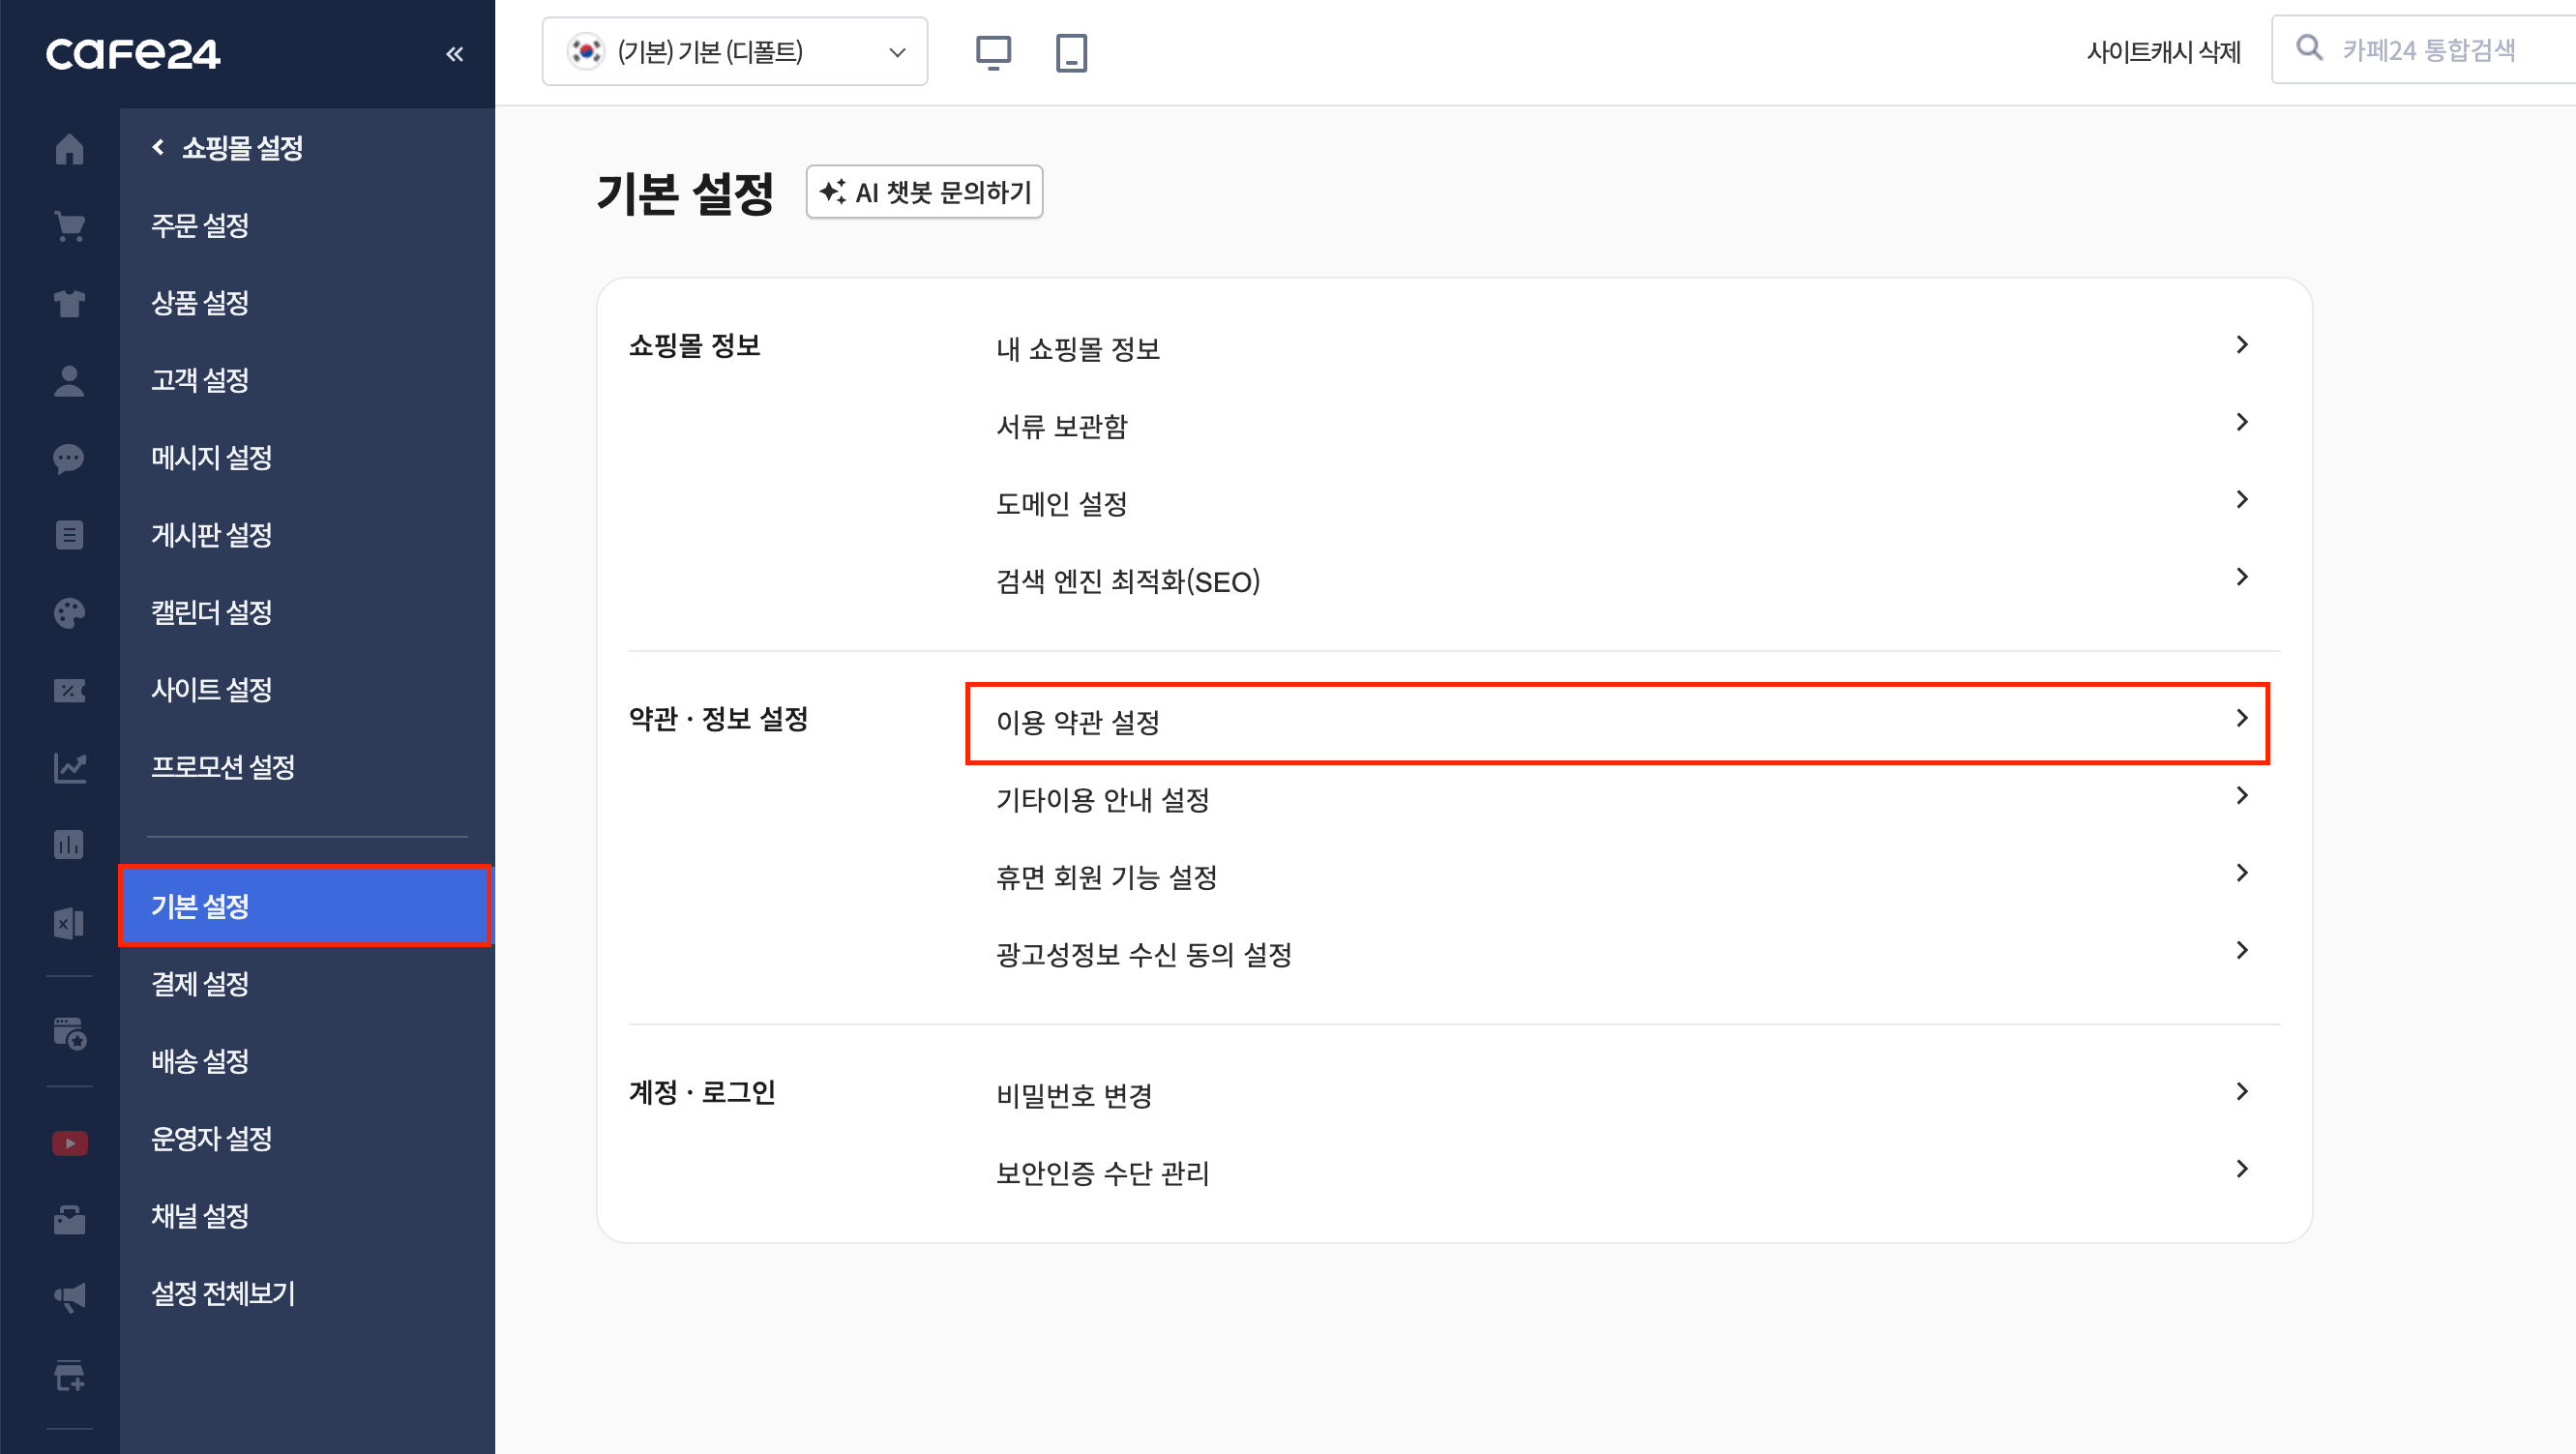
Task: Select 설정 전체보기 menu item
Action: tap(307, 1294)
